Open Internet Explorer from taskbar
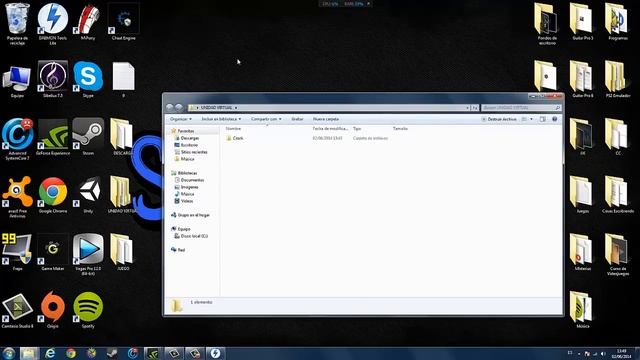 [50, 353]
